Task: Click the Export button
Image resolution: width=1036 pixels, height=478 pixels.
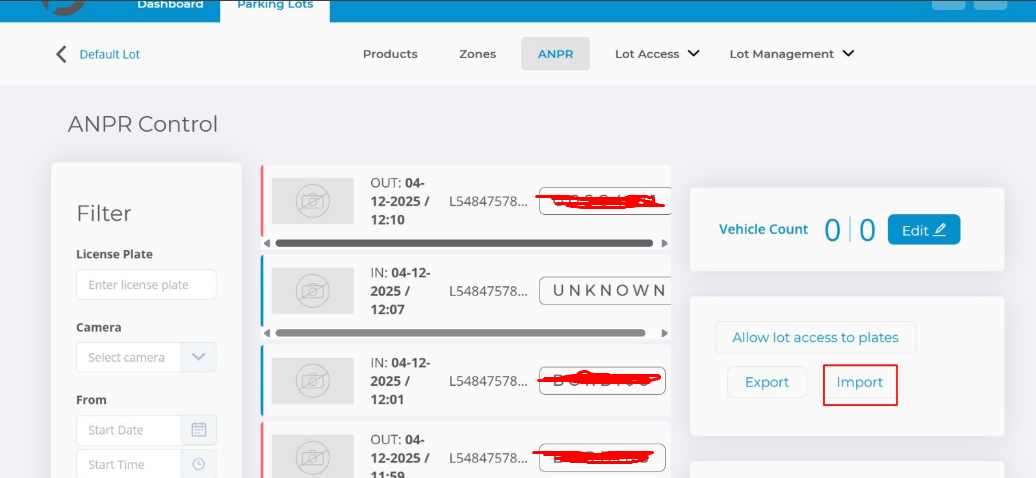Action: (766, 382)
